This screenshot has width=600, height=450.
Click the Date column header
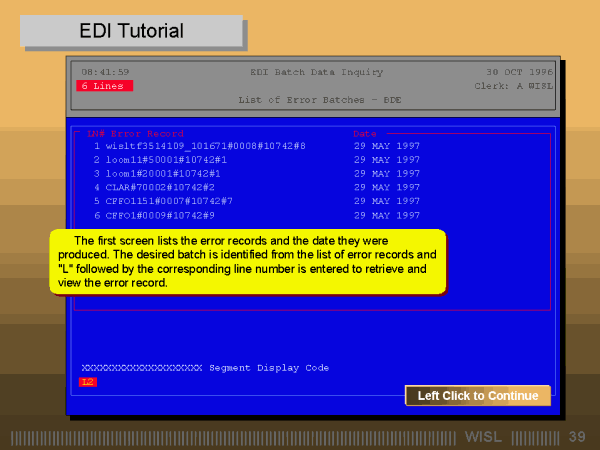pos(363,132)
